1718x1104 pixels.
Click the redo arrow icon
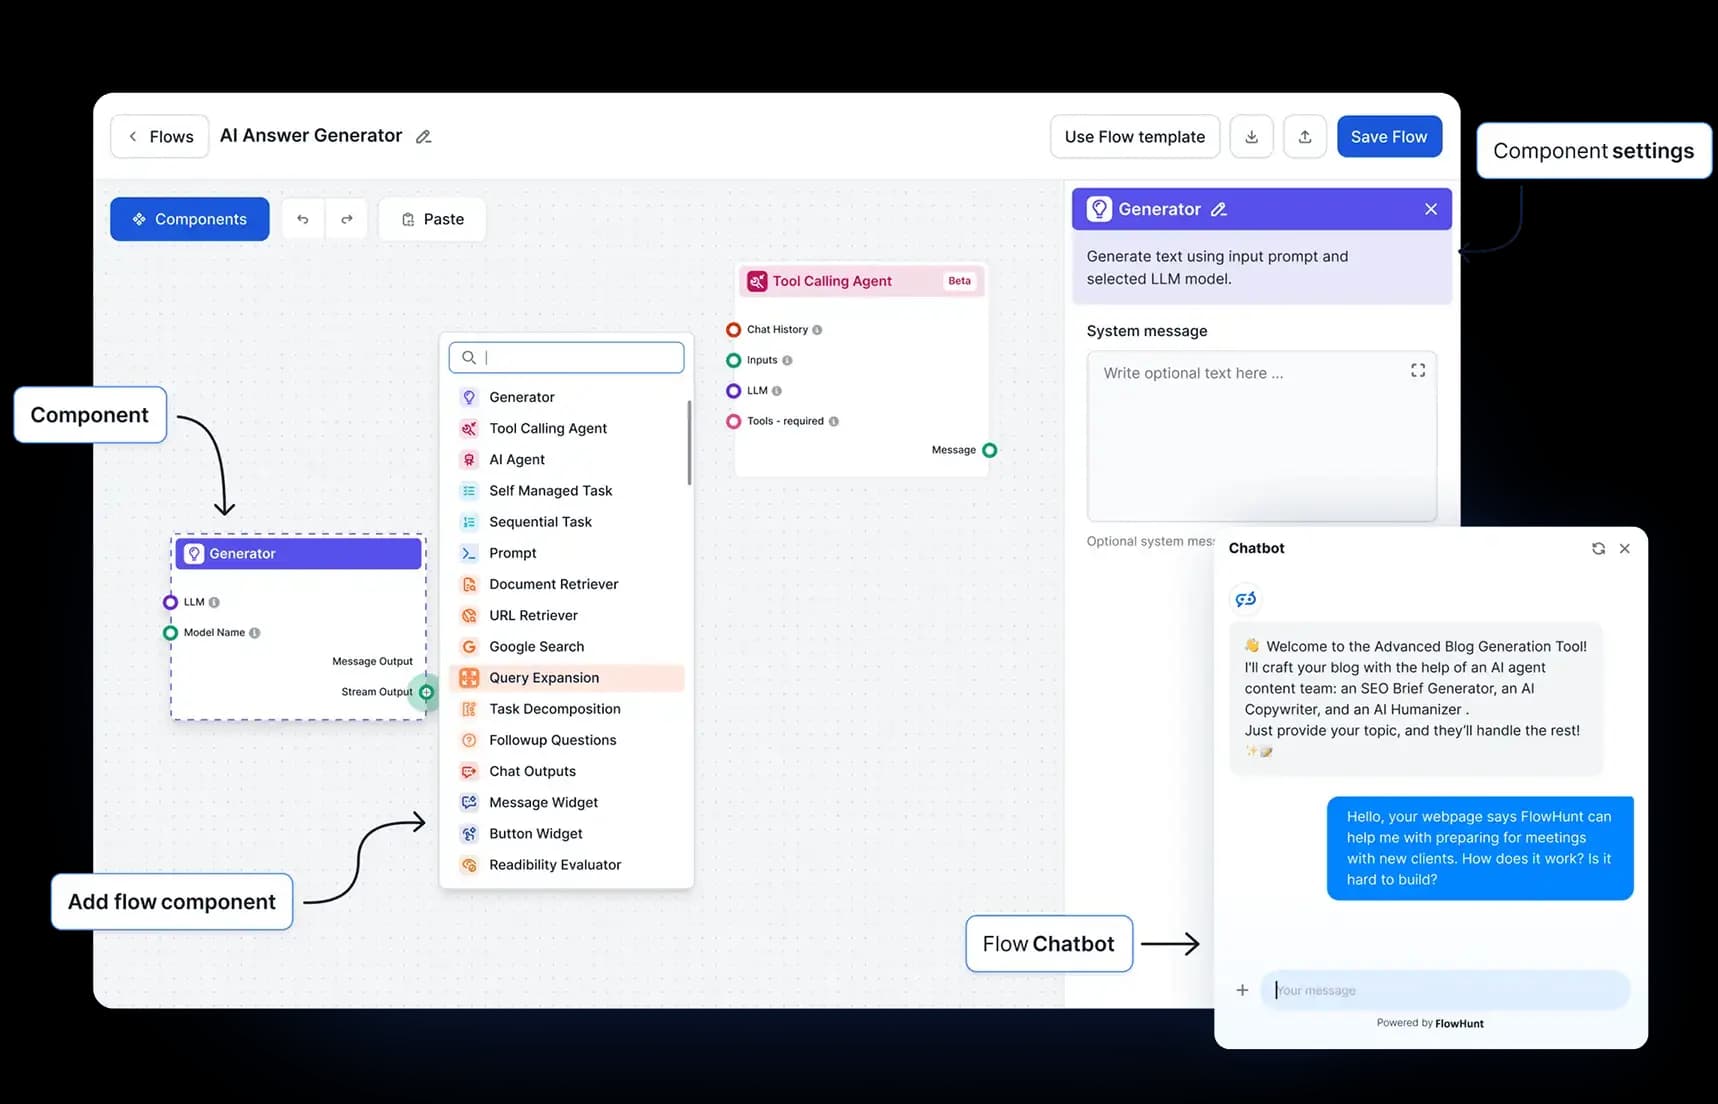tap(346, 219)
